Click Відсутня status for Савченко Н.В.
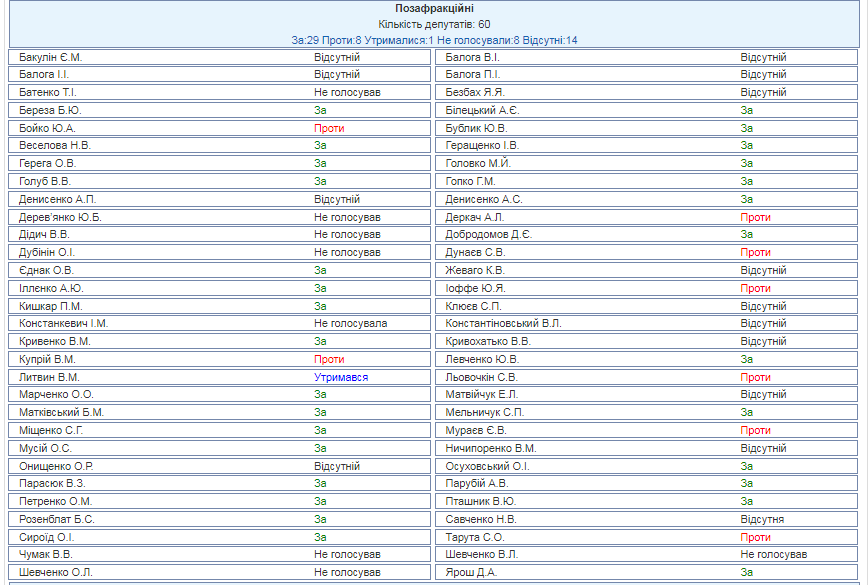Viewport: 868px width, 585px height. [762, 519]
